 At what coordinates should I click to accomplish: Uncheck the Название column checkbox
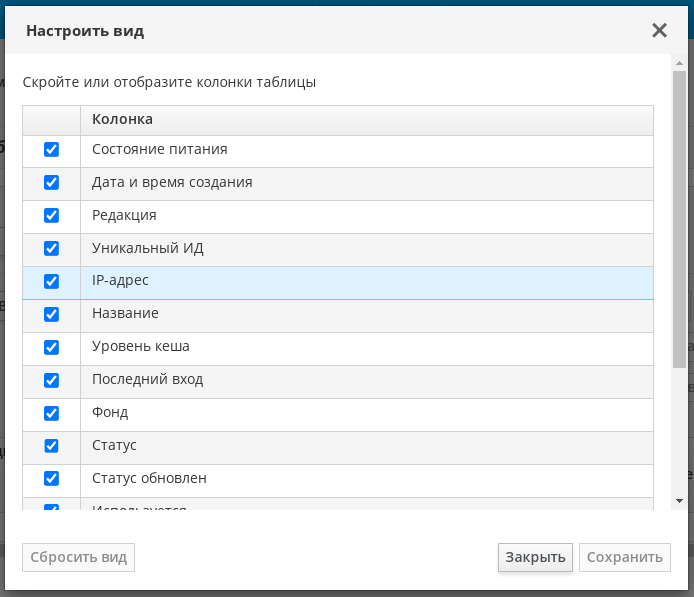tap(51, 314)
